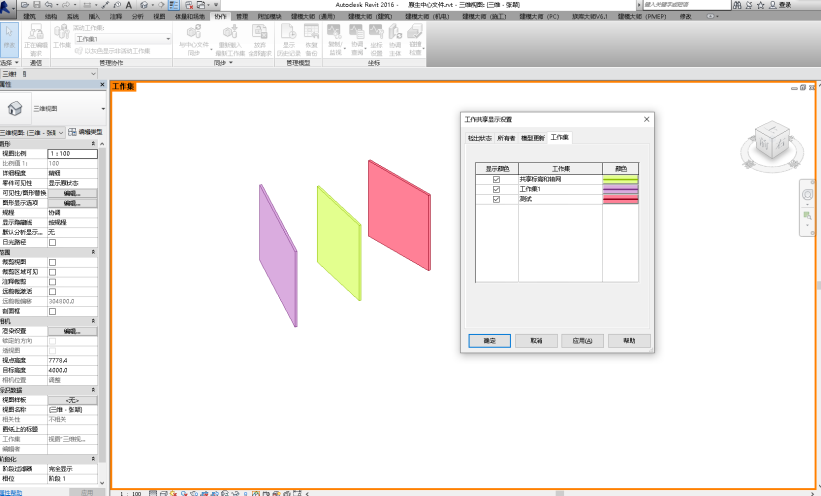Screen dimensions: 821x496
Task: Click 编辑类型 edit type button
Action: click(x=85, y=132)
